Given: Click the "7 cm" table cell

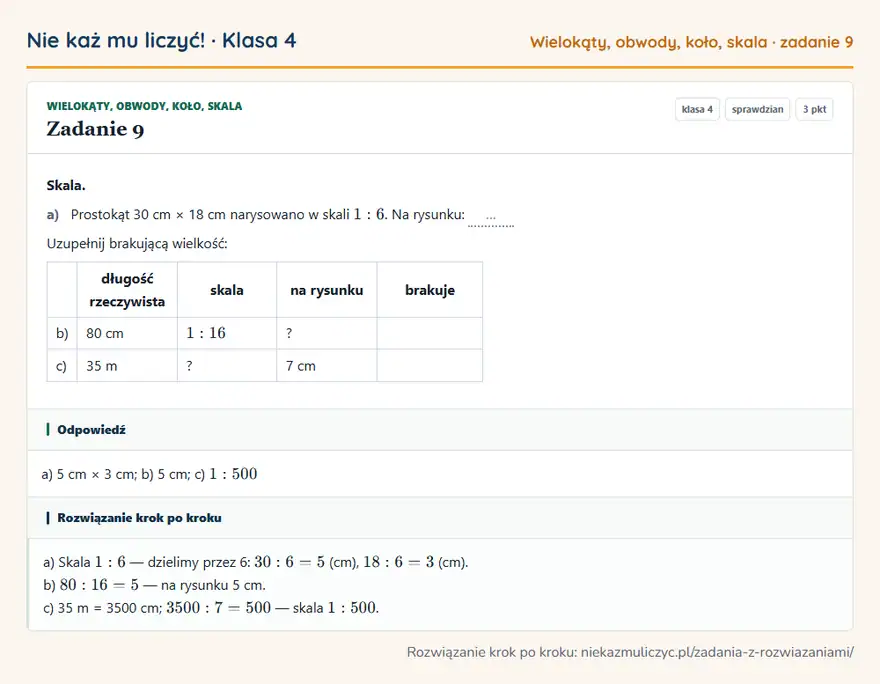Looking at the screenshot, I should click(327, 366).
